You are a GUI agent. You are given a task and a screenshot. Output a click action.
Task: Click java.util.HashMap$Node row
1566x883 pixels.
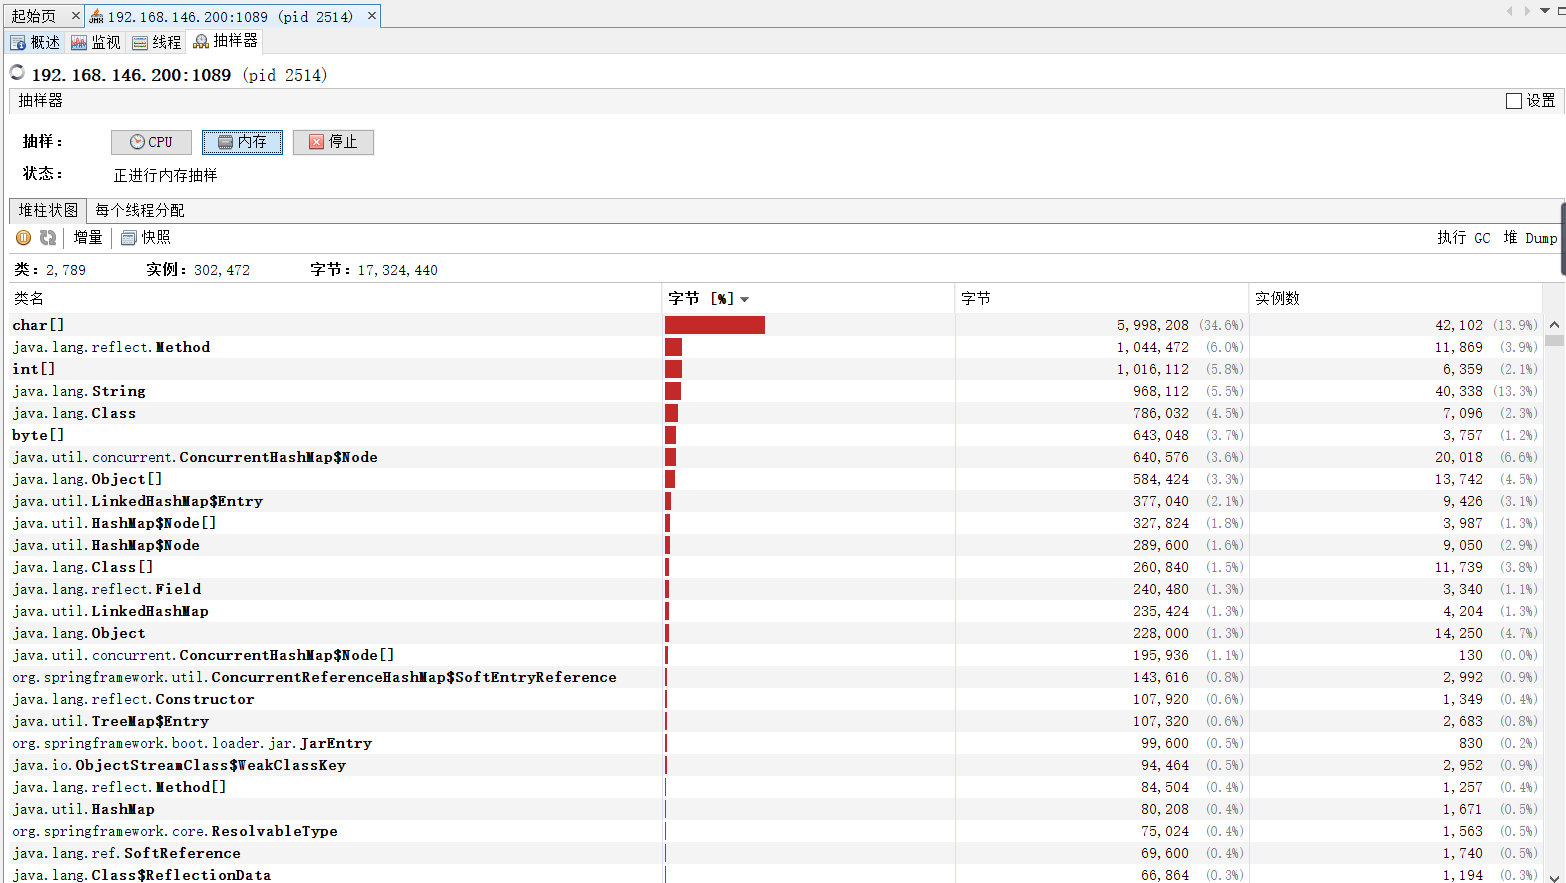pyautogui.click(x=777, y=545)
